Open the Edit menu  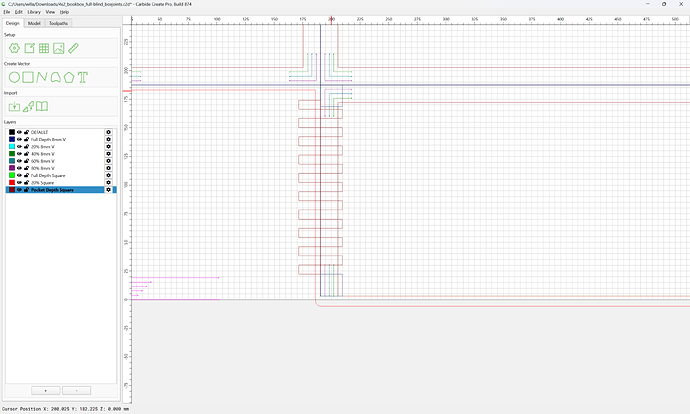[x=18, y=12]
